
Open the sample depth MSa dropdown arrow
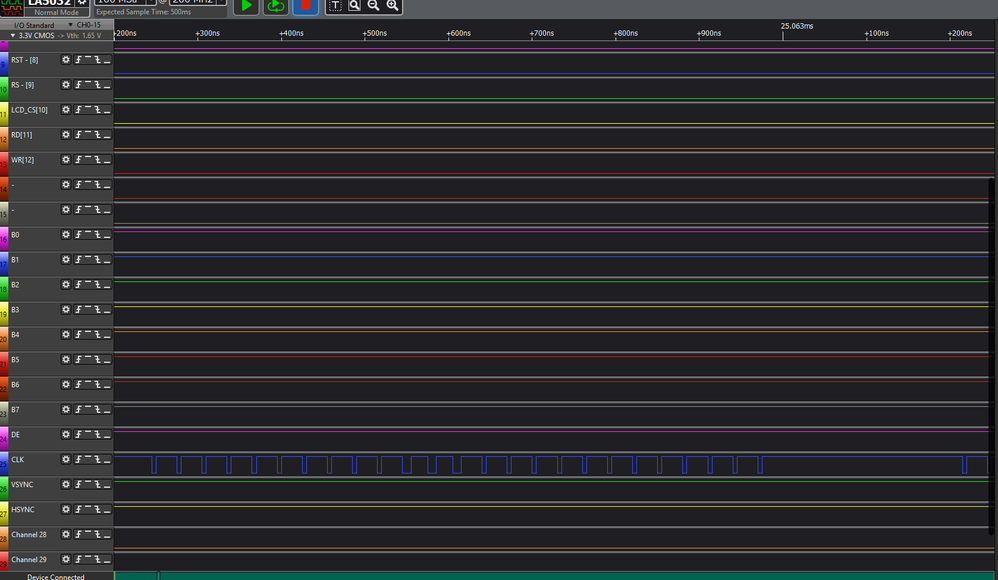(x=151, y=2)
